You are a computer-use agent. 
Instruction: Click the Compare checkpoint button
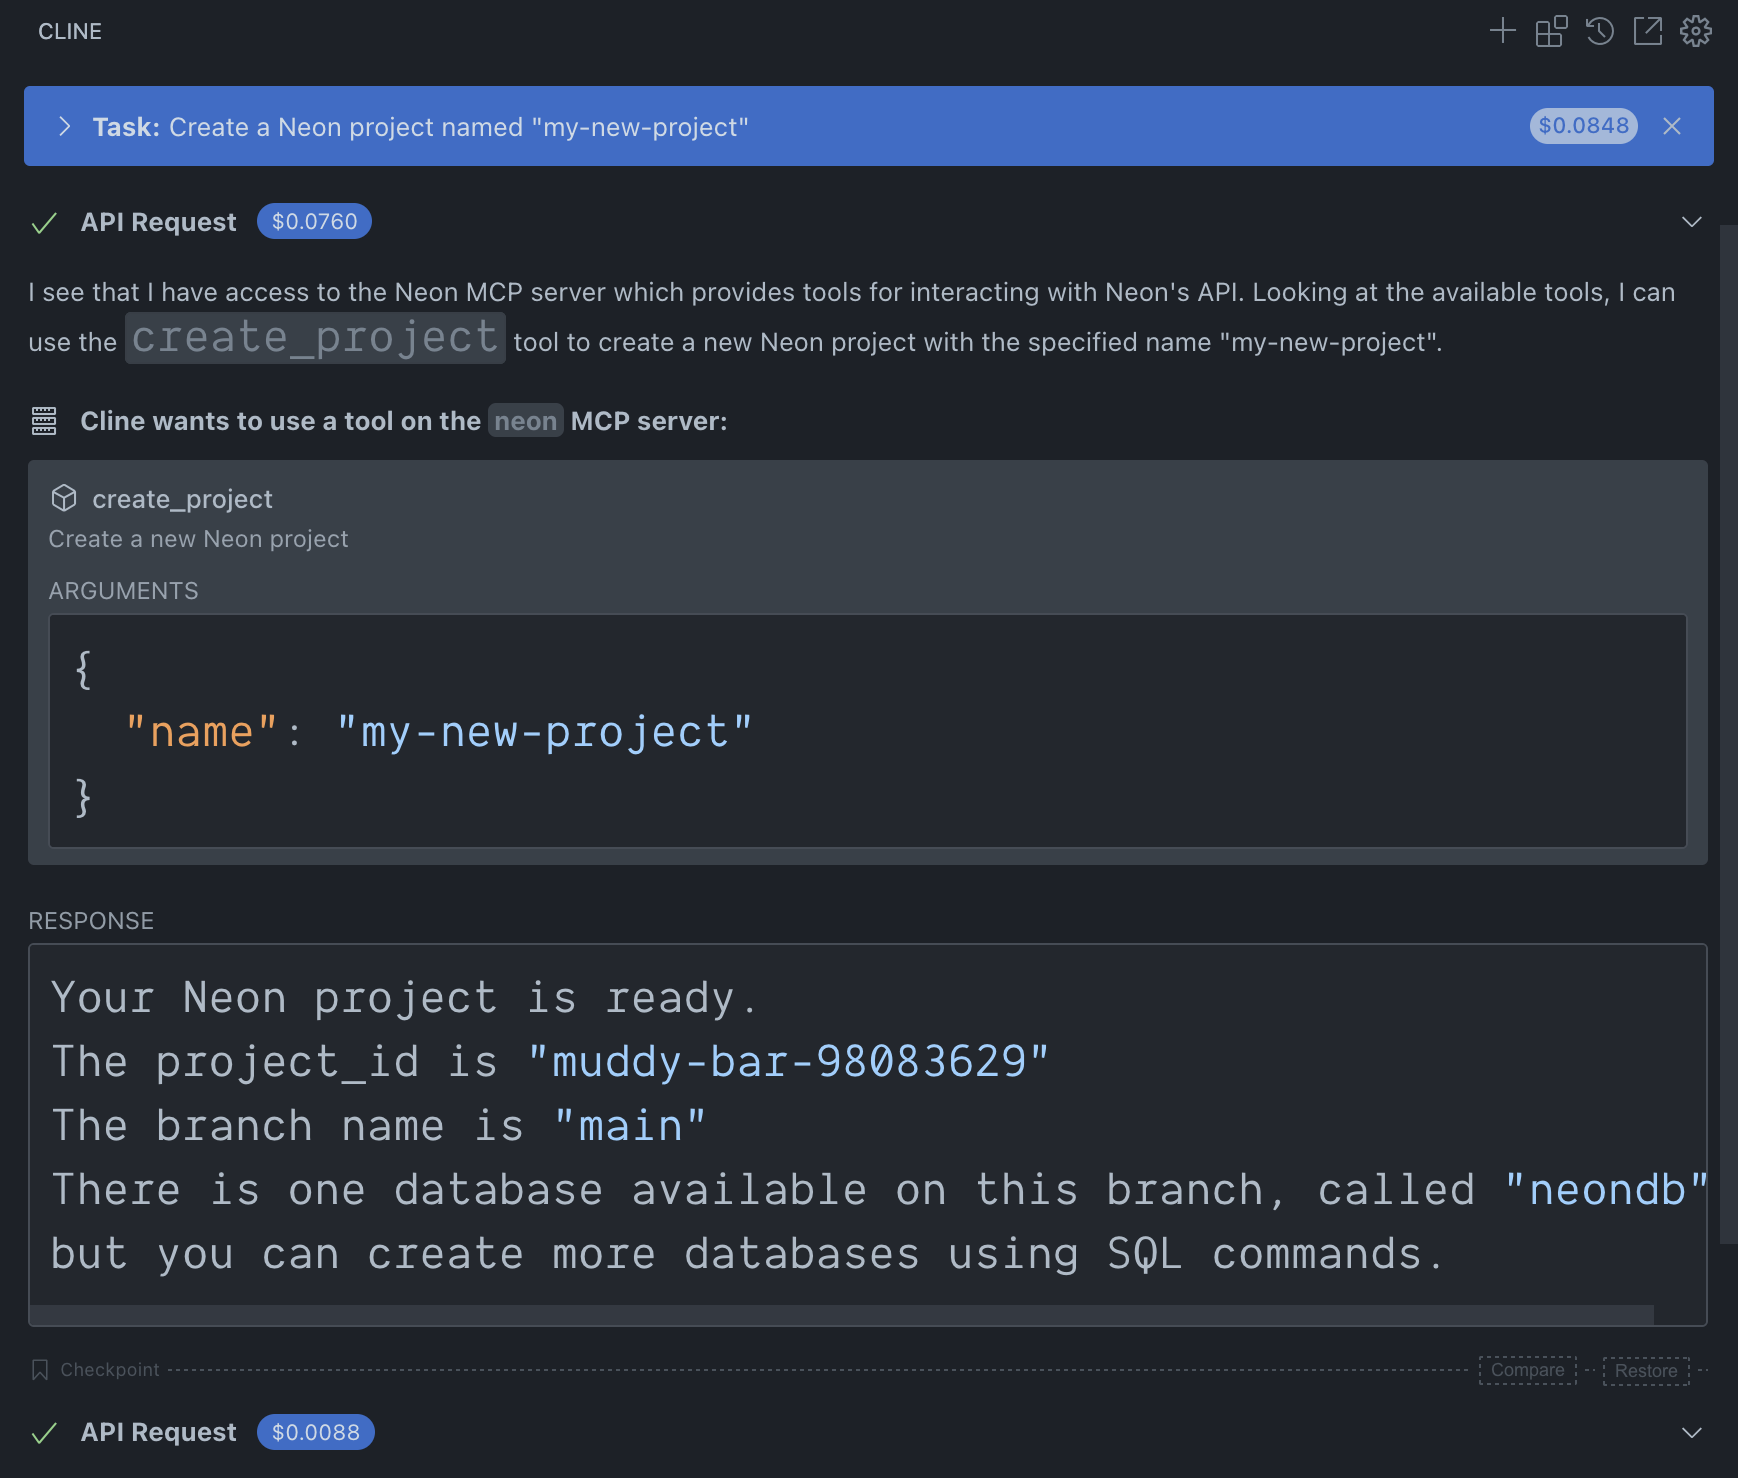point(1527,1370)
